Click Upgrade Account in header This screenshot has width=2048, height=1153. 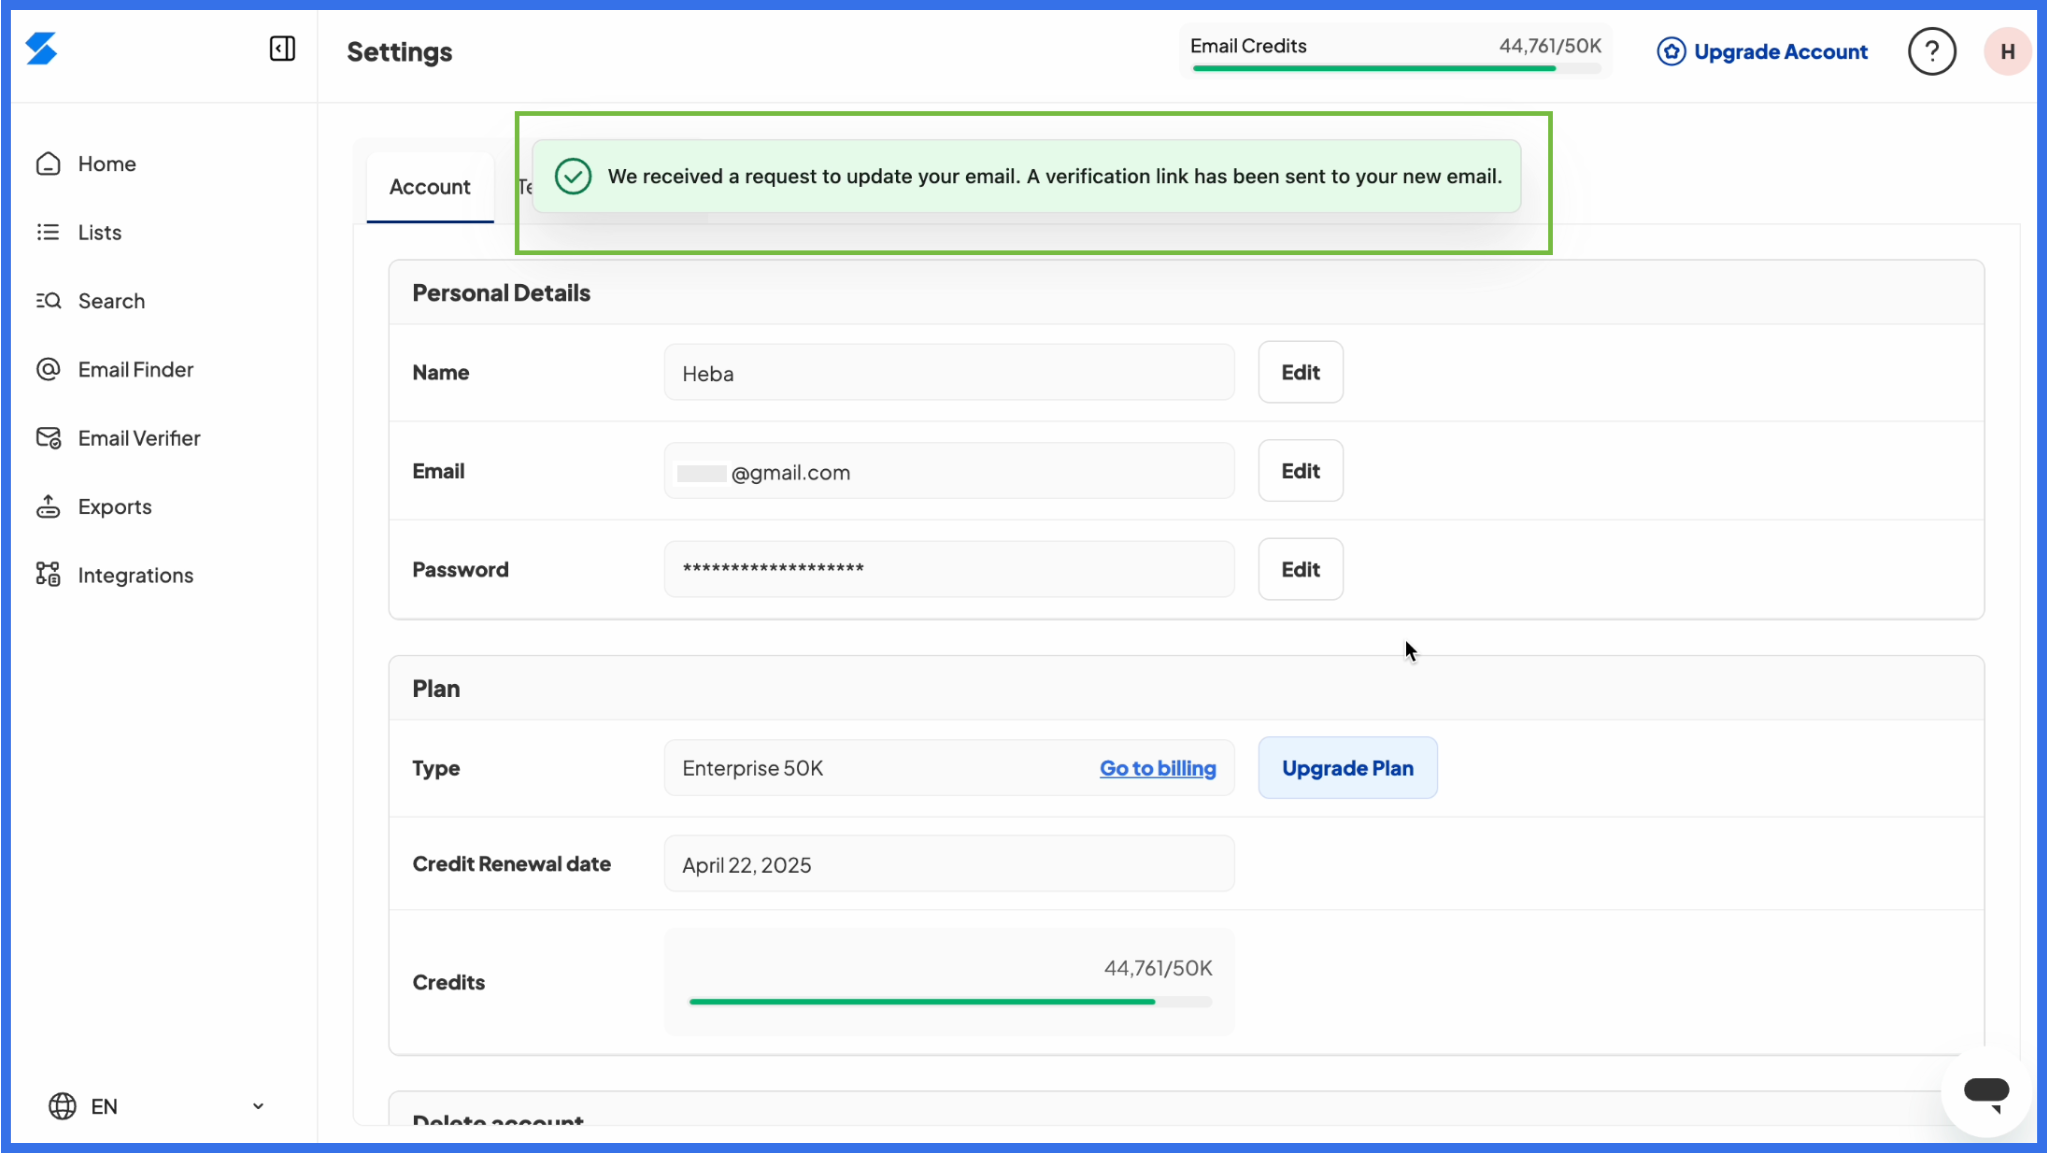(x=1762, y=52)
